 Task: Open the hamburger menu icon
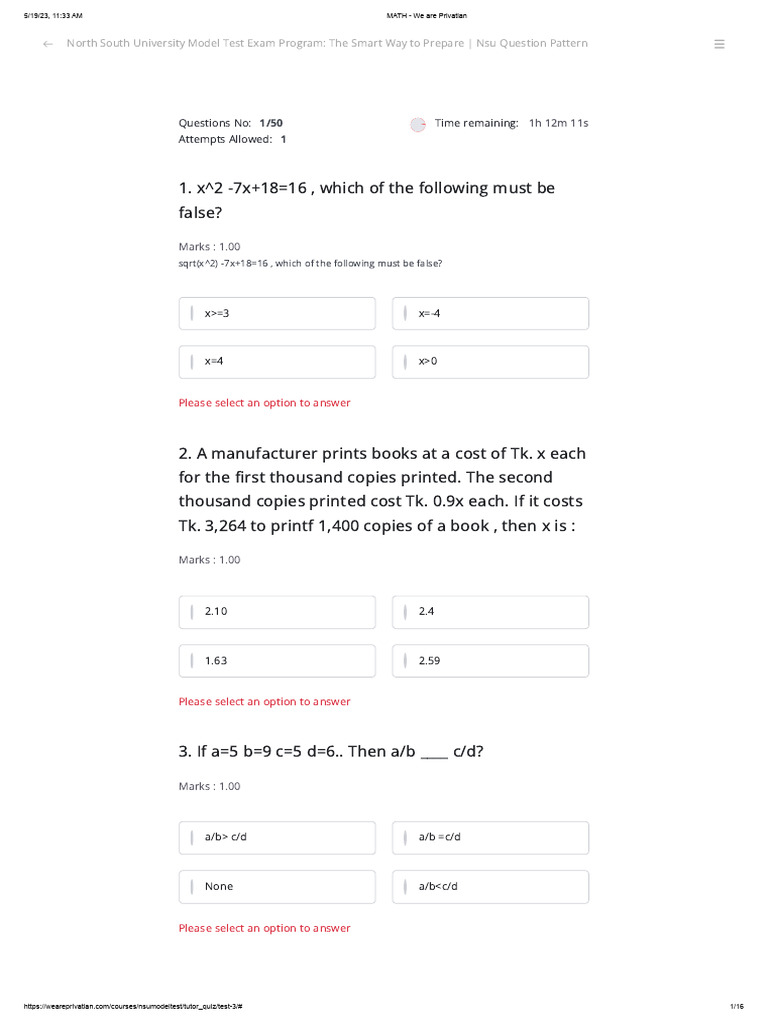719,44
